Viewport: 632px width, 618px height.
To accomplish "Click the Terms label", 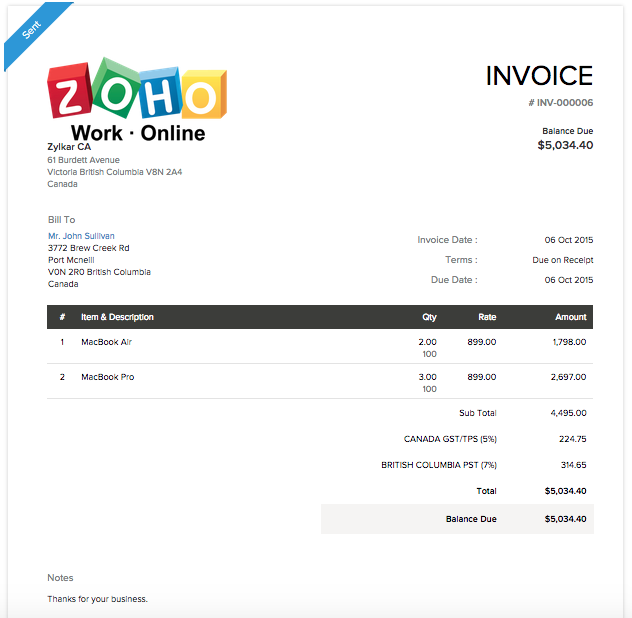I will coord(461,260).
